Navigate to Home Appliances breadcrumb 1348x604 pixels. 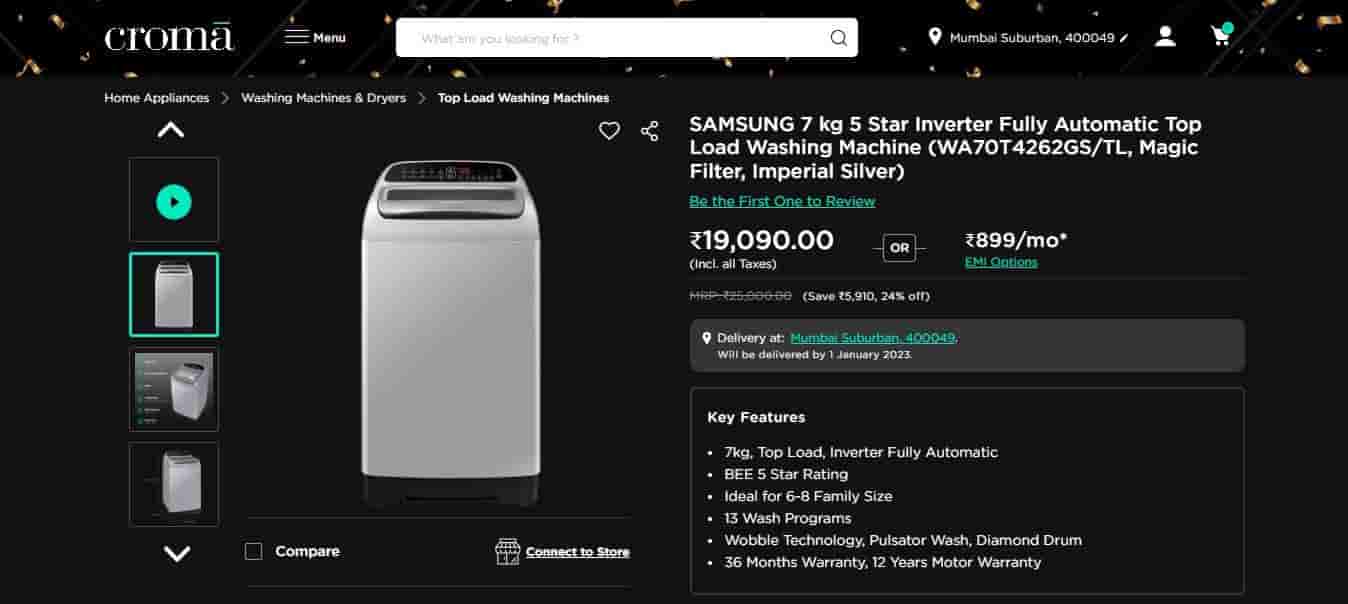click(155, 97)
